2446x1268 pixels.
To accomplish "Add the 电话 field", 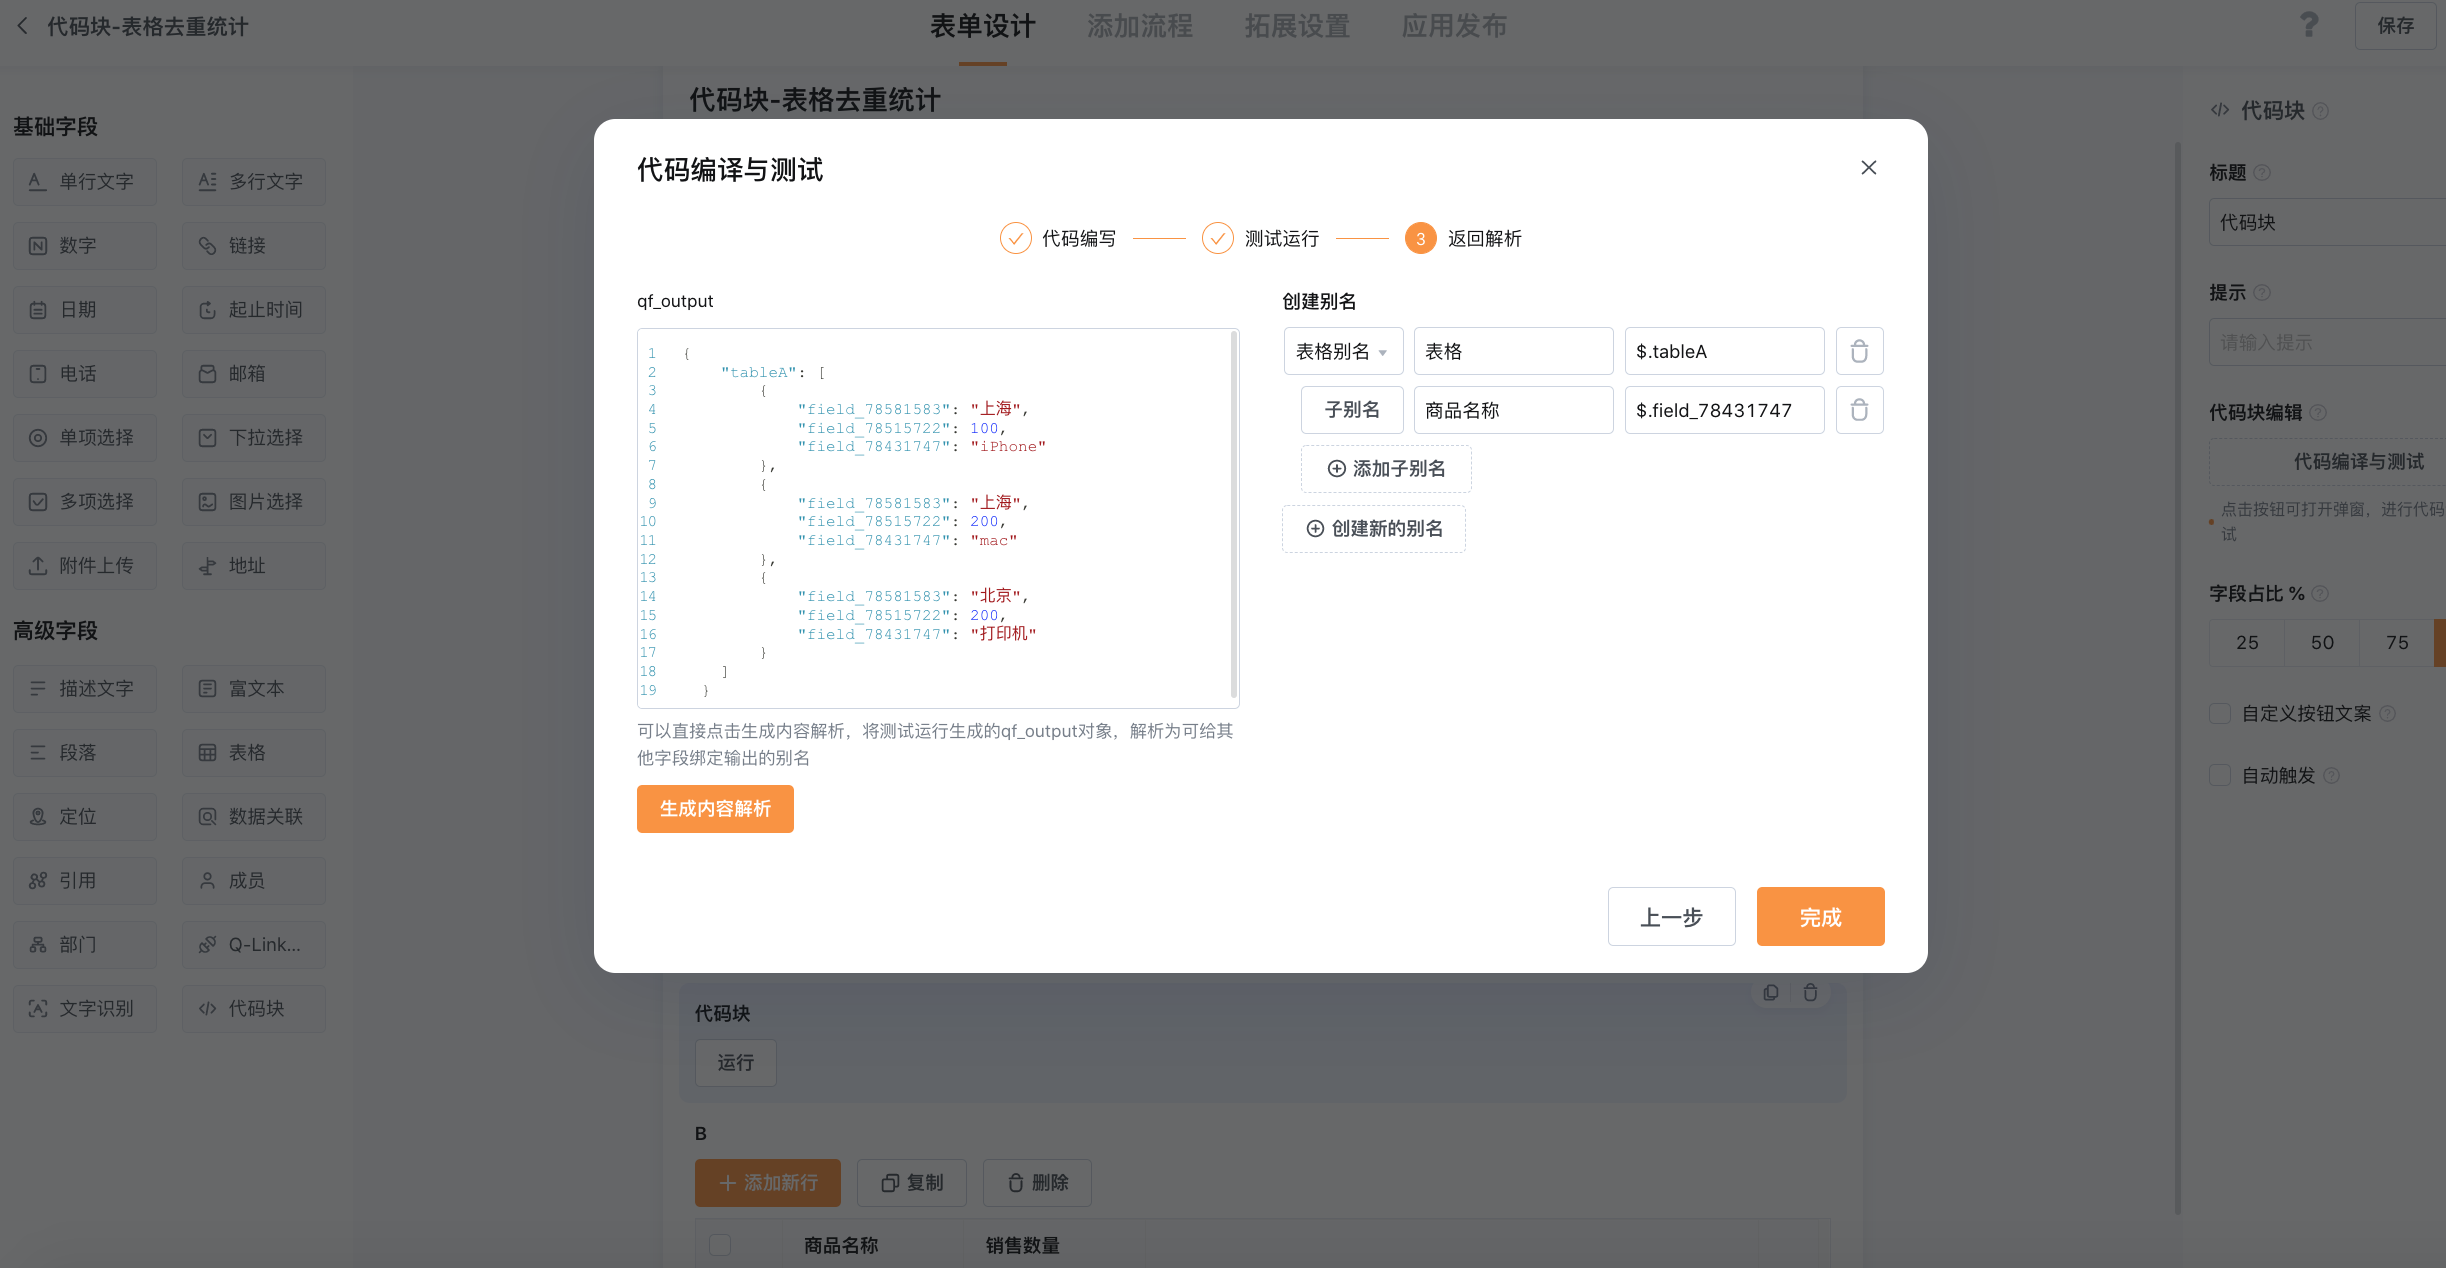I will (x=85, y=373).
